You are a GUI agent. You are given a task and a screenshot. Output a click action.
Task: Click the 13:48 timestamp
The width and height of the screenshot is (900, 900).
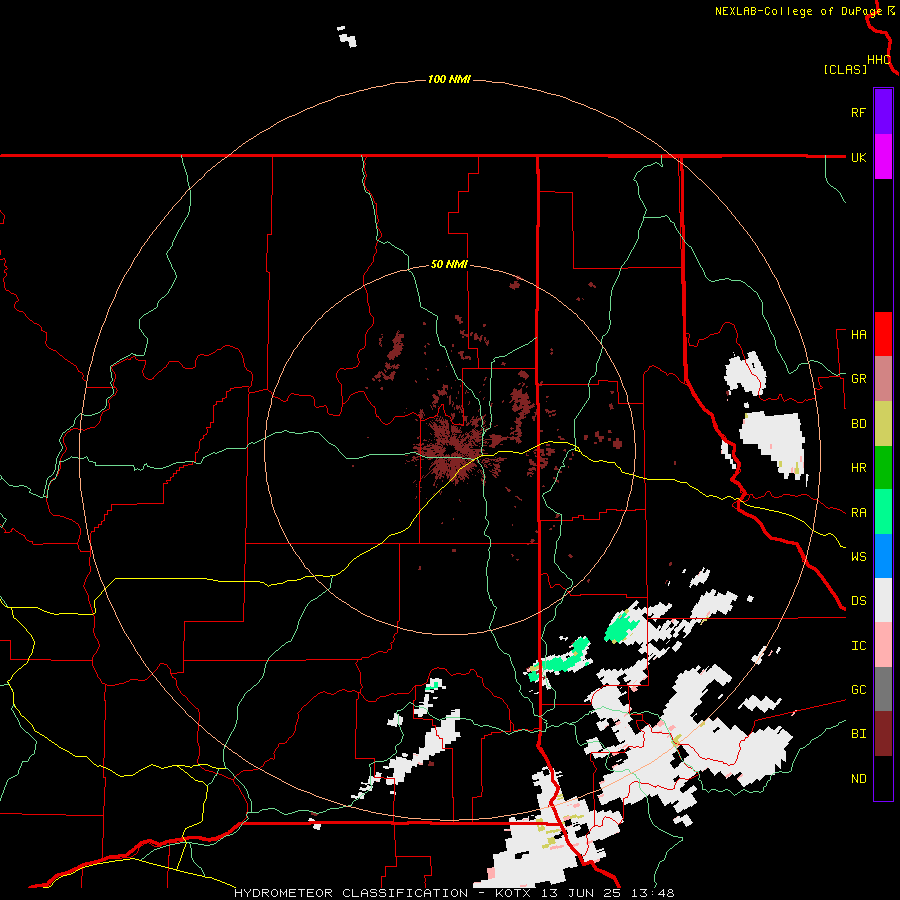click(x=654, y=893)
